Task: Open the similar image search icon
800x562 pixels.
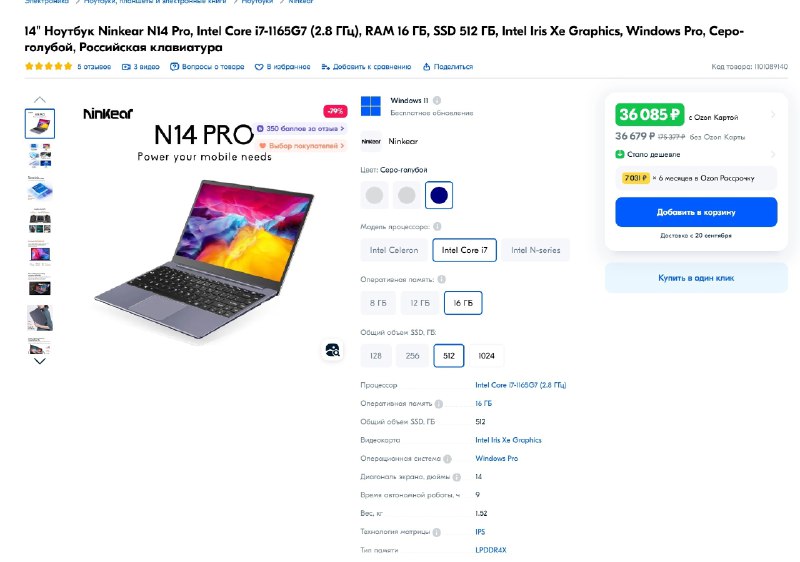Action: click(x=332, y=350)
